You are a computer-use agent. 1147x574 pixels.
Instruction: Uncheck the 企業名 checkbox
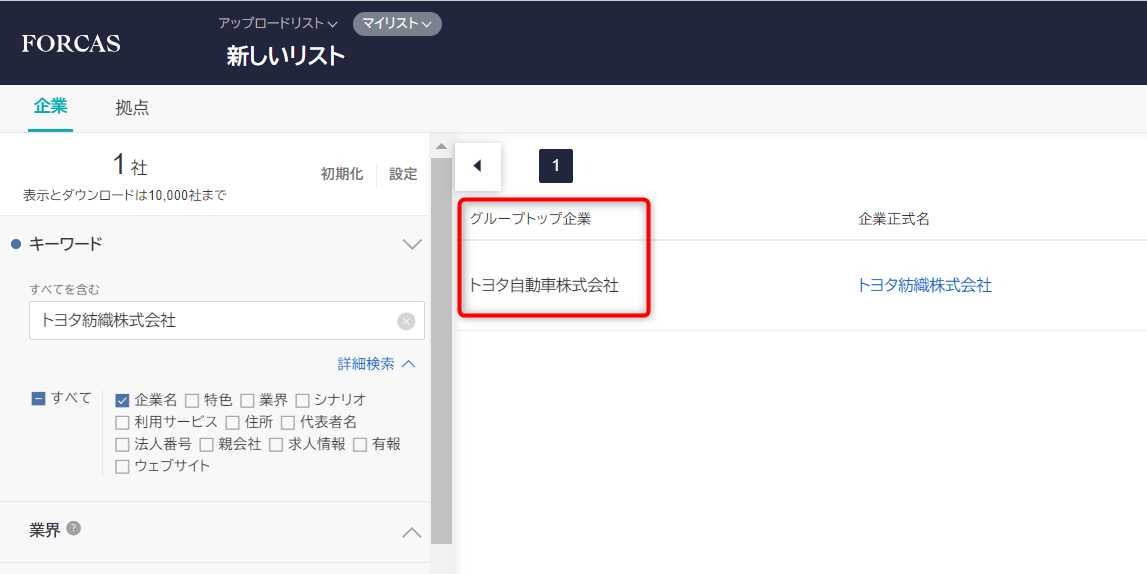pos(123,400)
